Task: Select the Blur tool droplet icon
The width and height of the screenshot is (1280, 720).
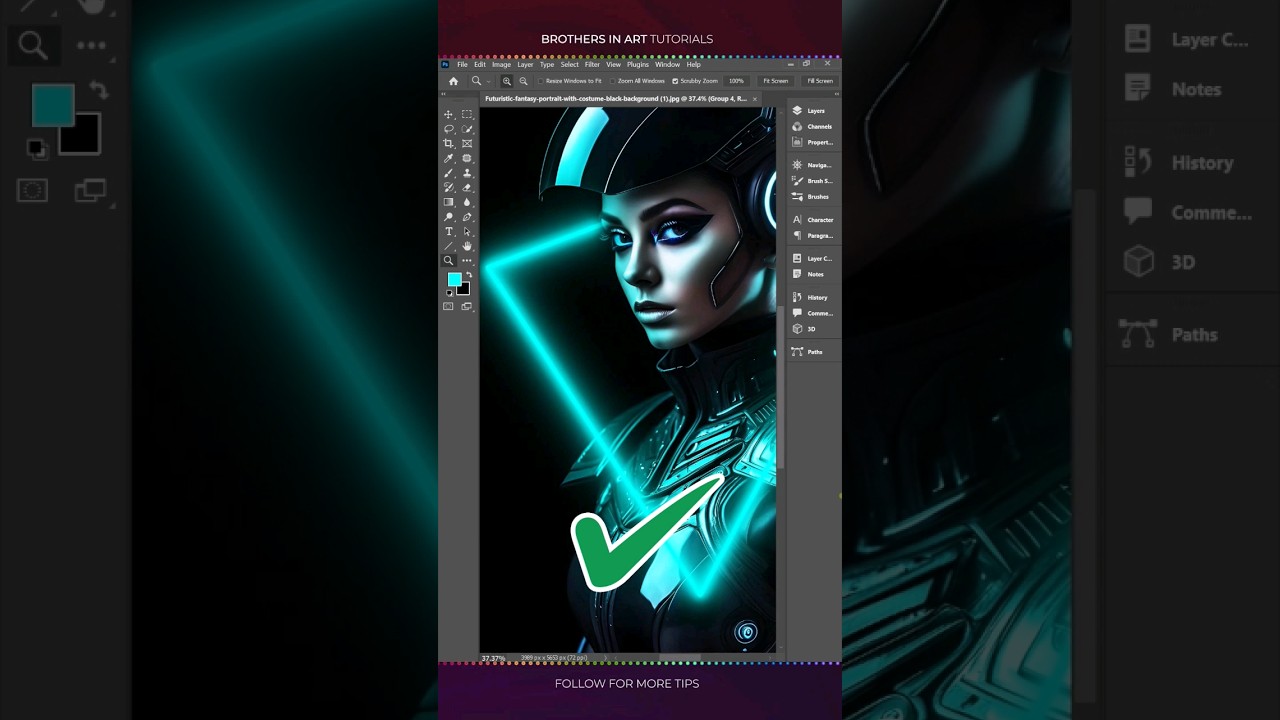Action: point(467,202)
